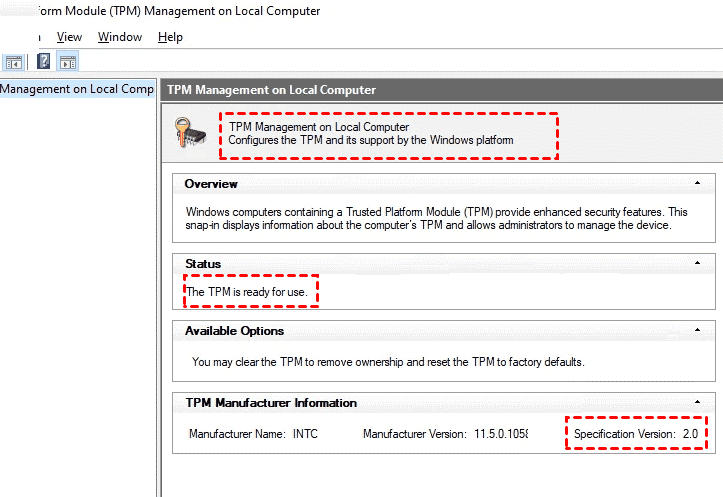Click the window title bar text
This screenshot has width=723, height=497.
pyautogui.click(x=178, y=11)
